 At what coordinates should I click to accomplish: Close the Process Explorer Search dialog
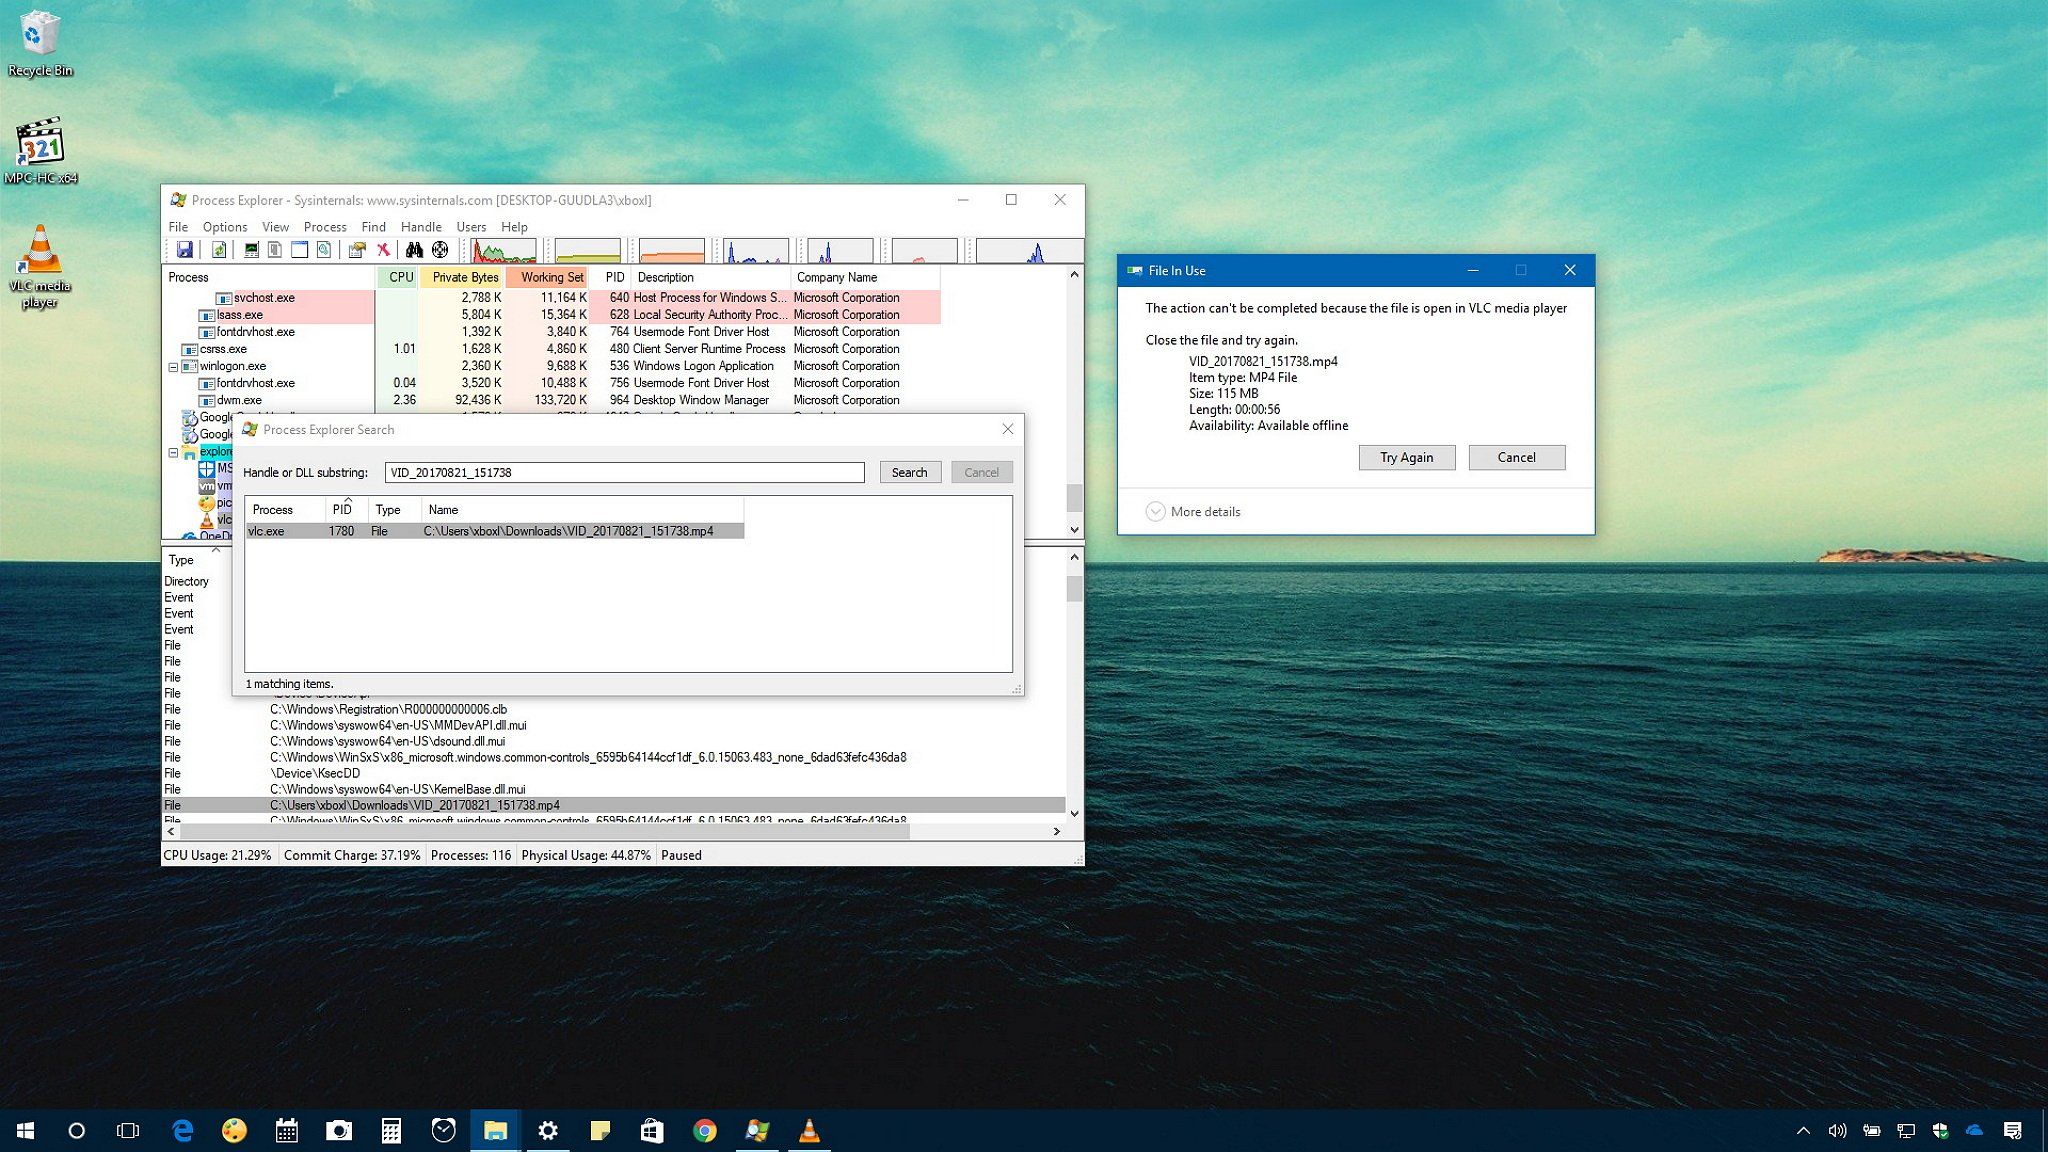(x=1007, y=429)
